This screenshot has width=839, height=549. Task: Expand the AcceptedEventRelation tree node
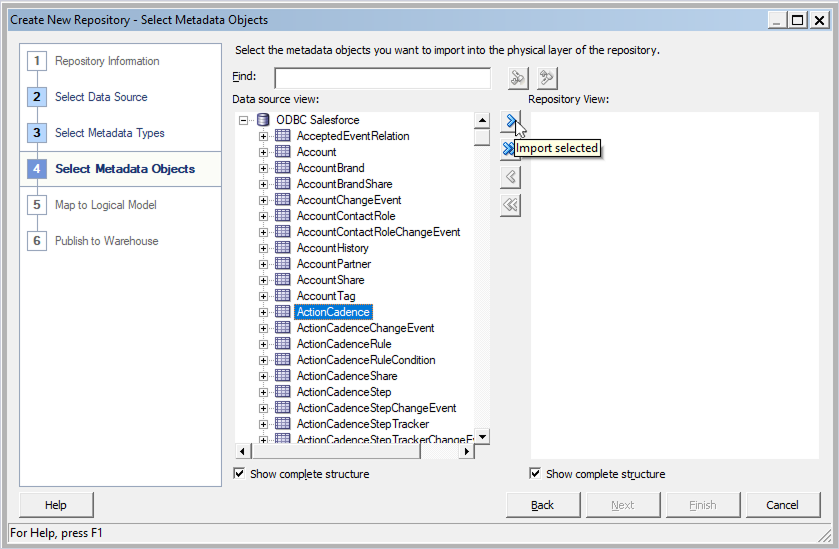pos(264,136)
